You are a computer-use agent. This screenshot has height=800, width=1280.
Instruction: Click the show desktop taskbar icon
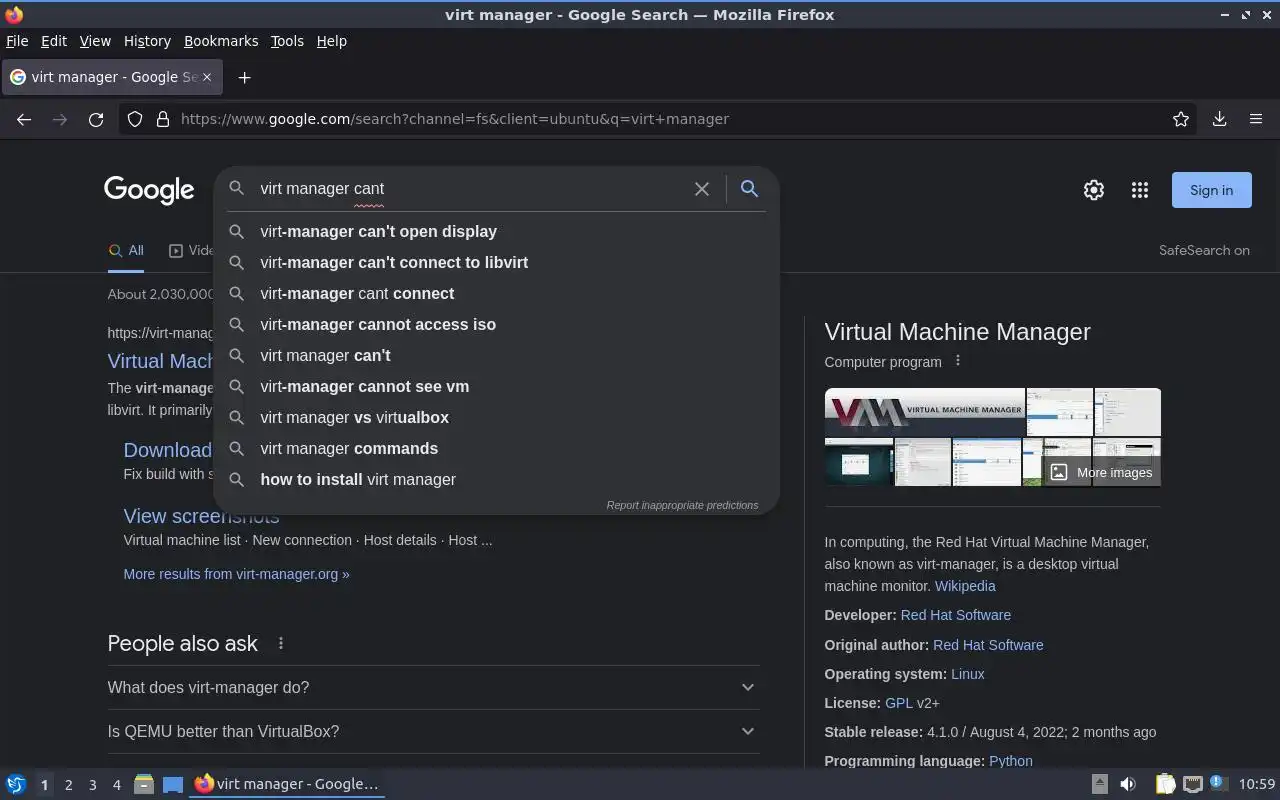coord(173,784)
